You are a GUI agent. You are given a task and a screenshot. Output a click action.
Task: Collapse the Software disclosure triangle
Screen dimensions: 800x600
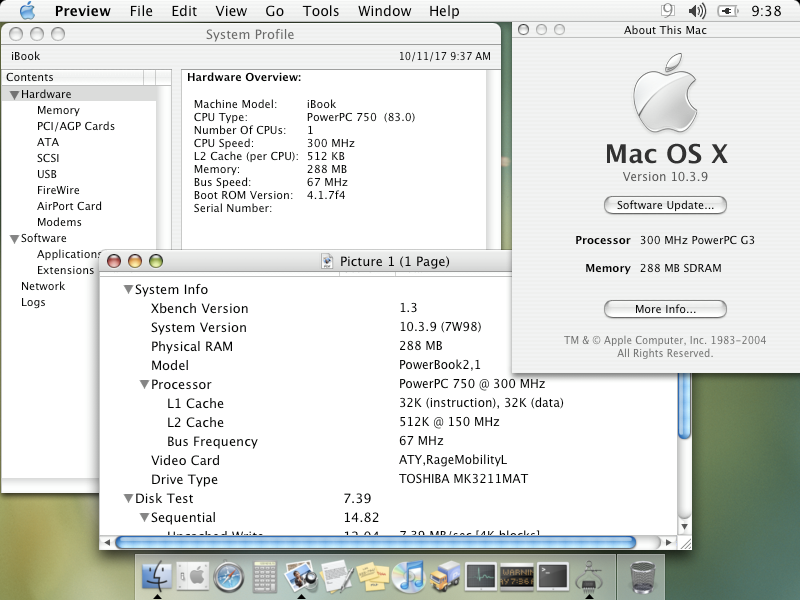pyautogui.click(x=14, y=238)
